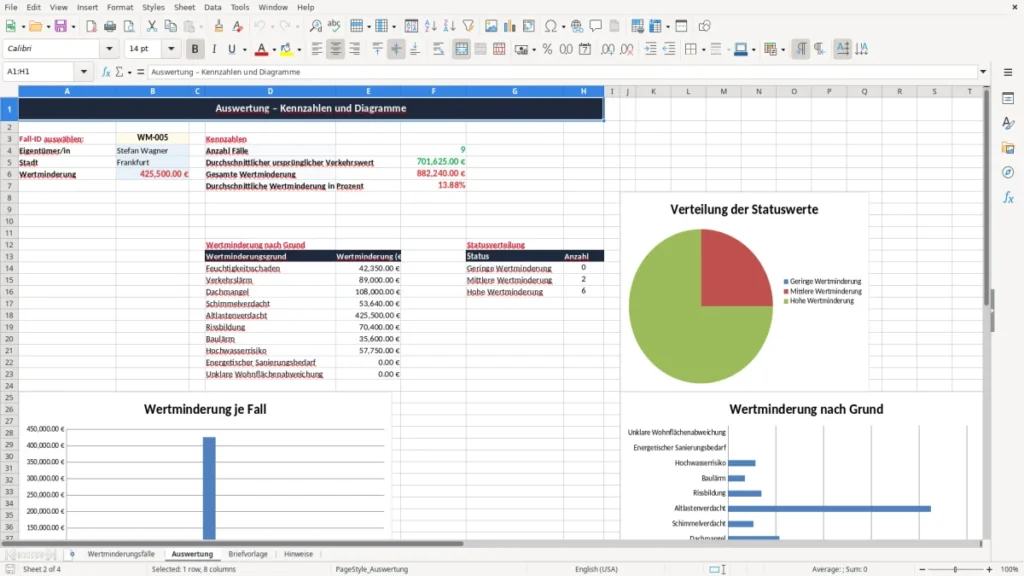
Task: Switch to the Wertminderungsfälle sheet tab
Action: 121,554
